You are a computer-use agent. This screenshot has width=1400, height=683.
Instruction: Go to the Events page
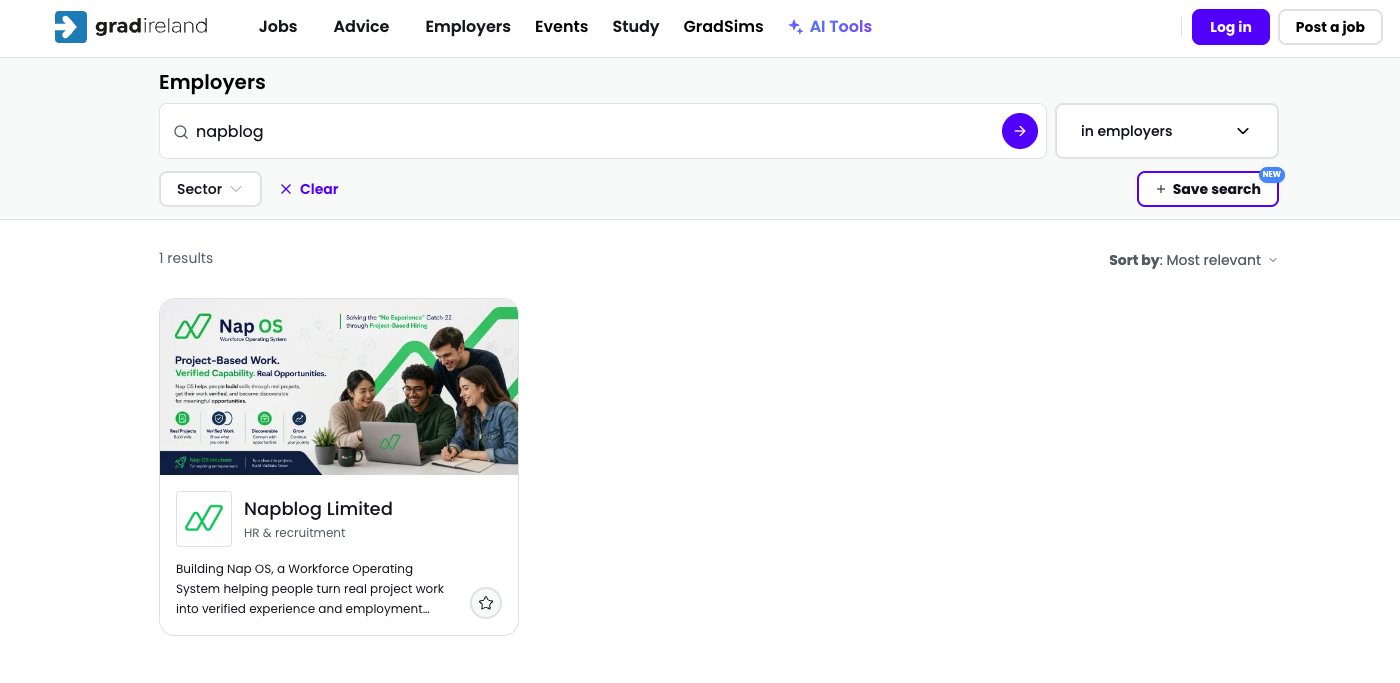pyautogui.click(x=561, y=27)
